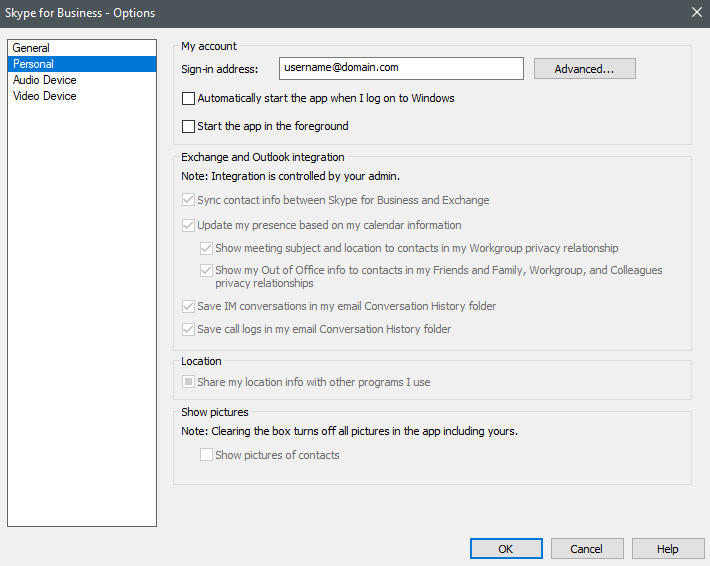Viewport: 710px width, 566px height.
Task: Select General in the options list
Action: (82, 48)
